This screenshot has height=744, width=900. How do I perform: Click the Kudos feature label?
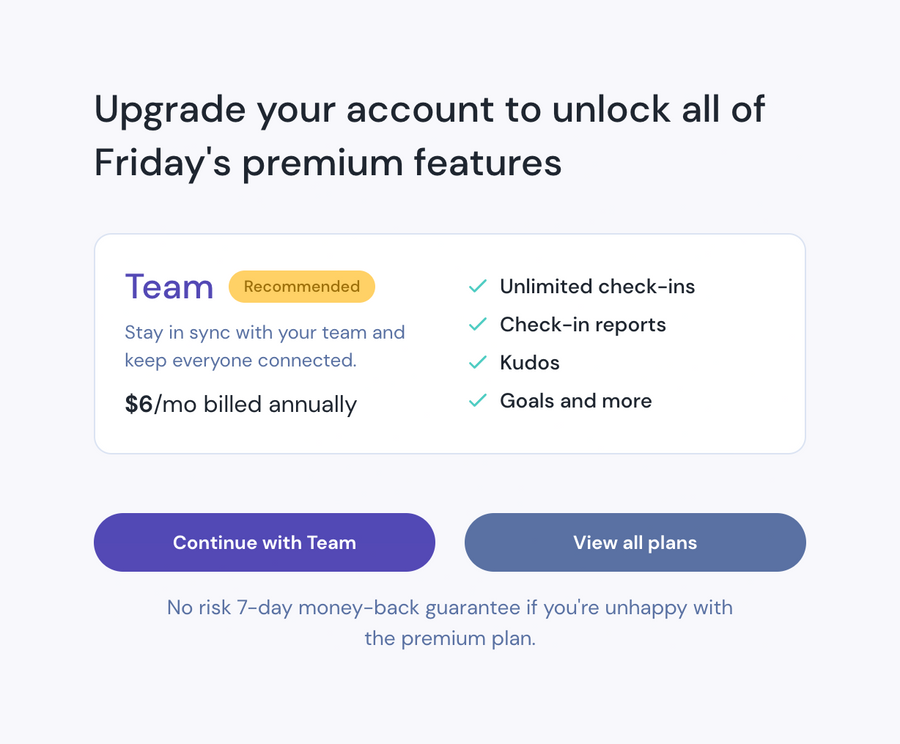click(529, 362)
